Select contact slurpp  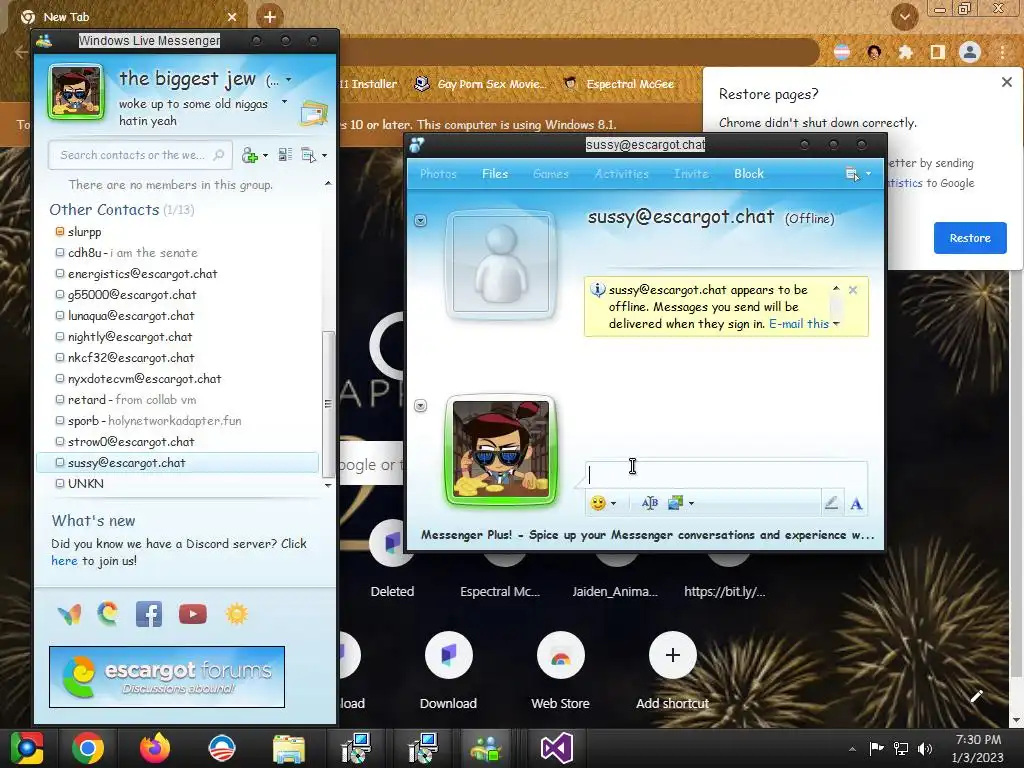coord(84,232)
